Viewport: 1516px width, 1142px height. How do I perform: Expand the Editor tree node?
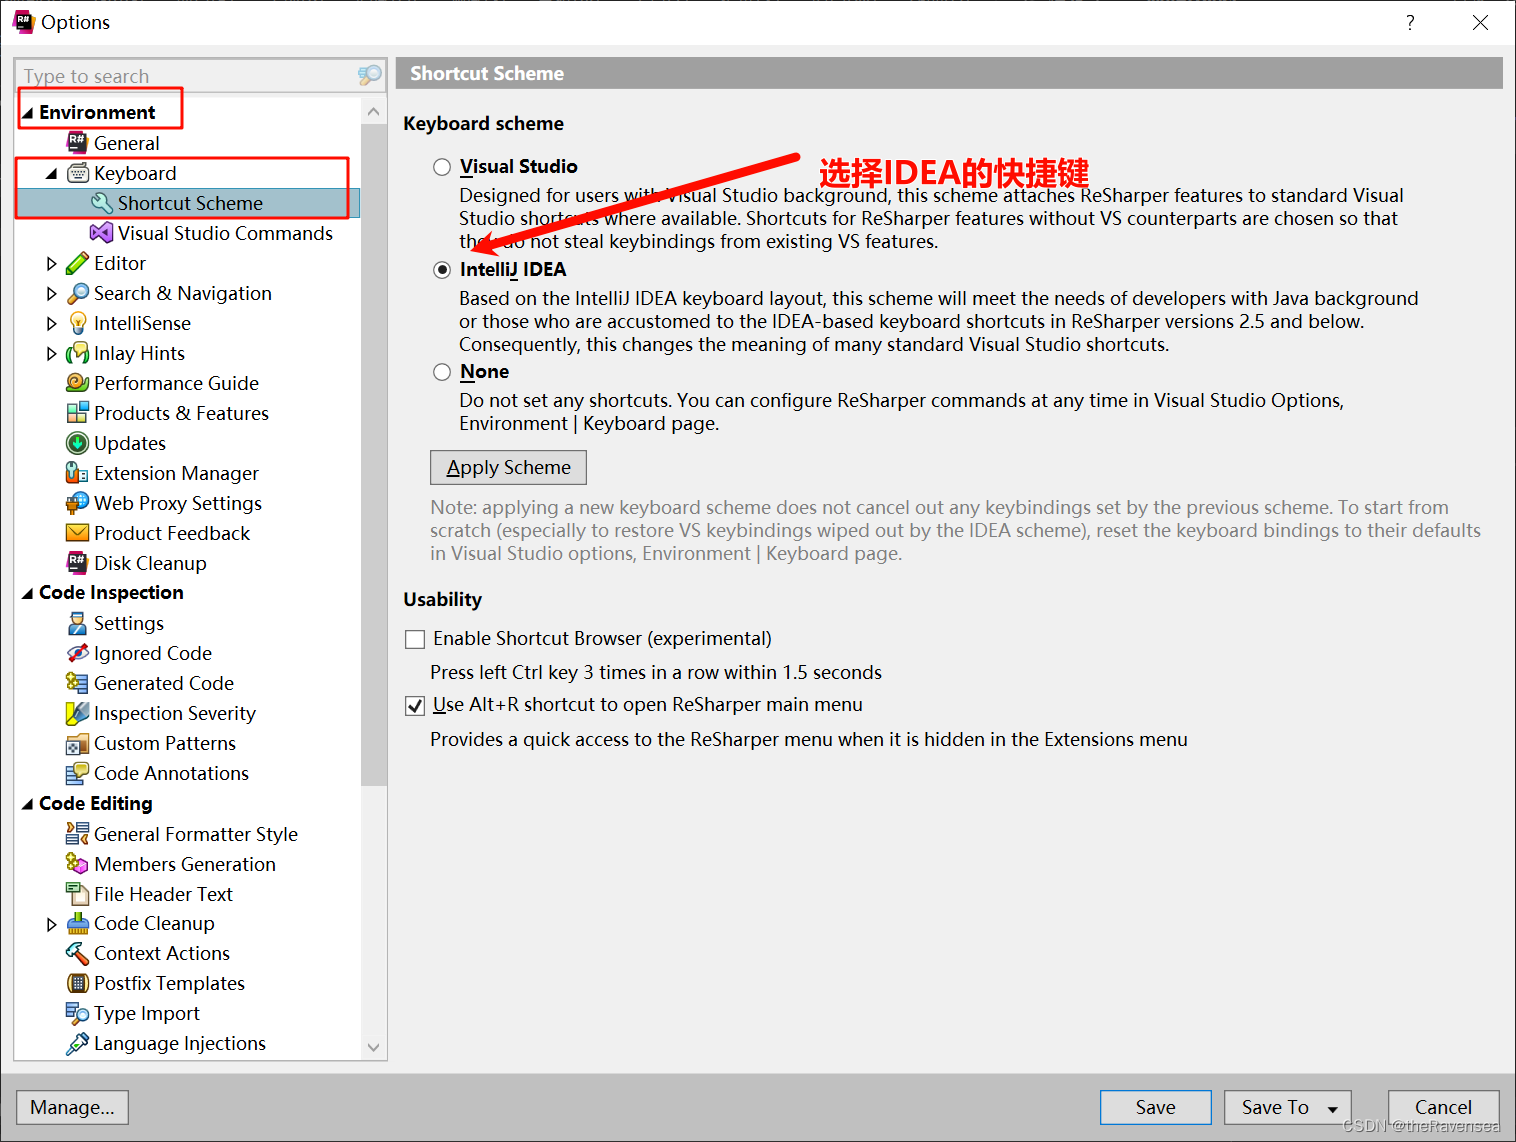point(52,263)
